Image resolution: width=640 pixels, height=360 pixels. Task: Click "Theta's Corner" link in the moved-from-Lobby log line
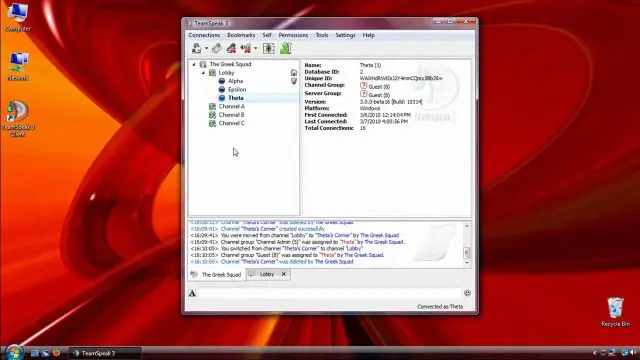[x=333, y=236]
